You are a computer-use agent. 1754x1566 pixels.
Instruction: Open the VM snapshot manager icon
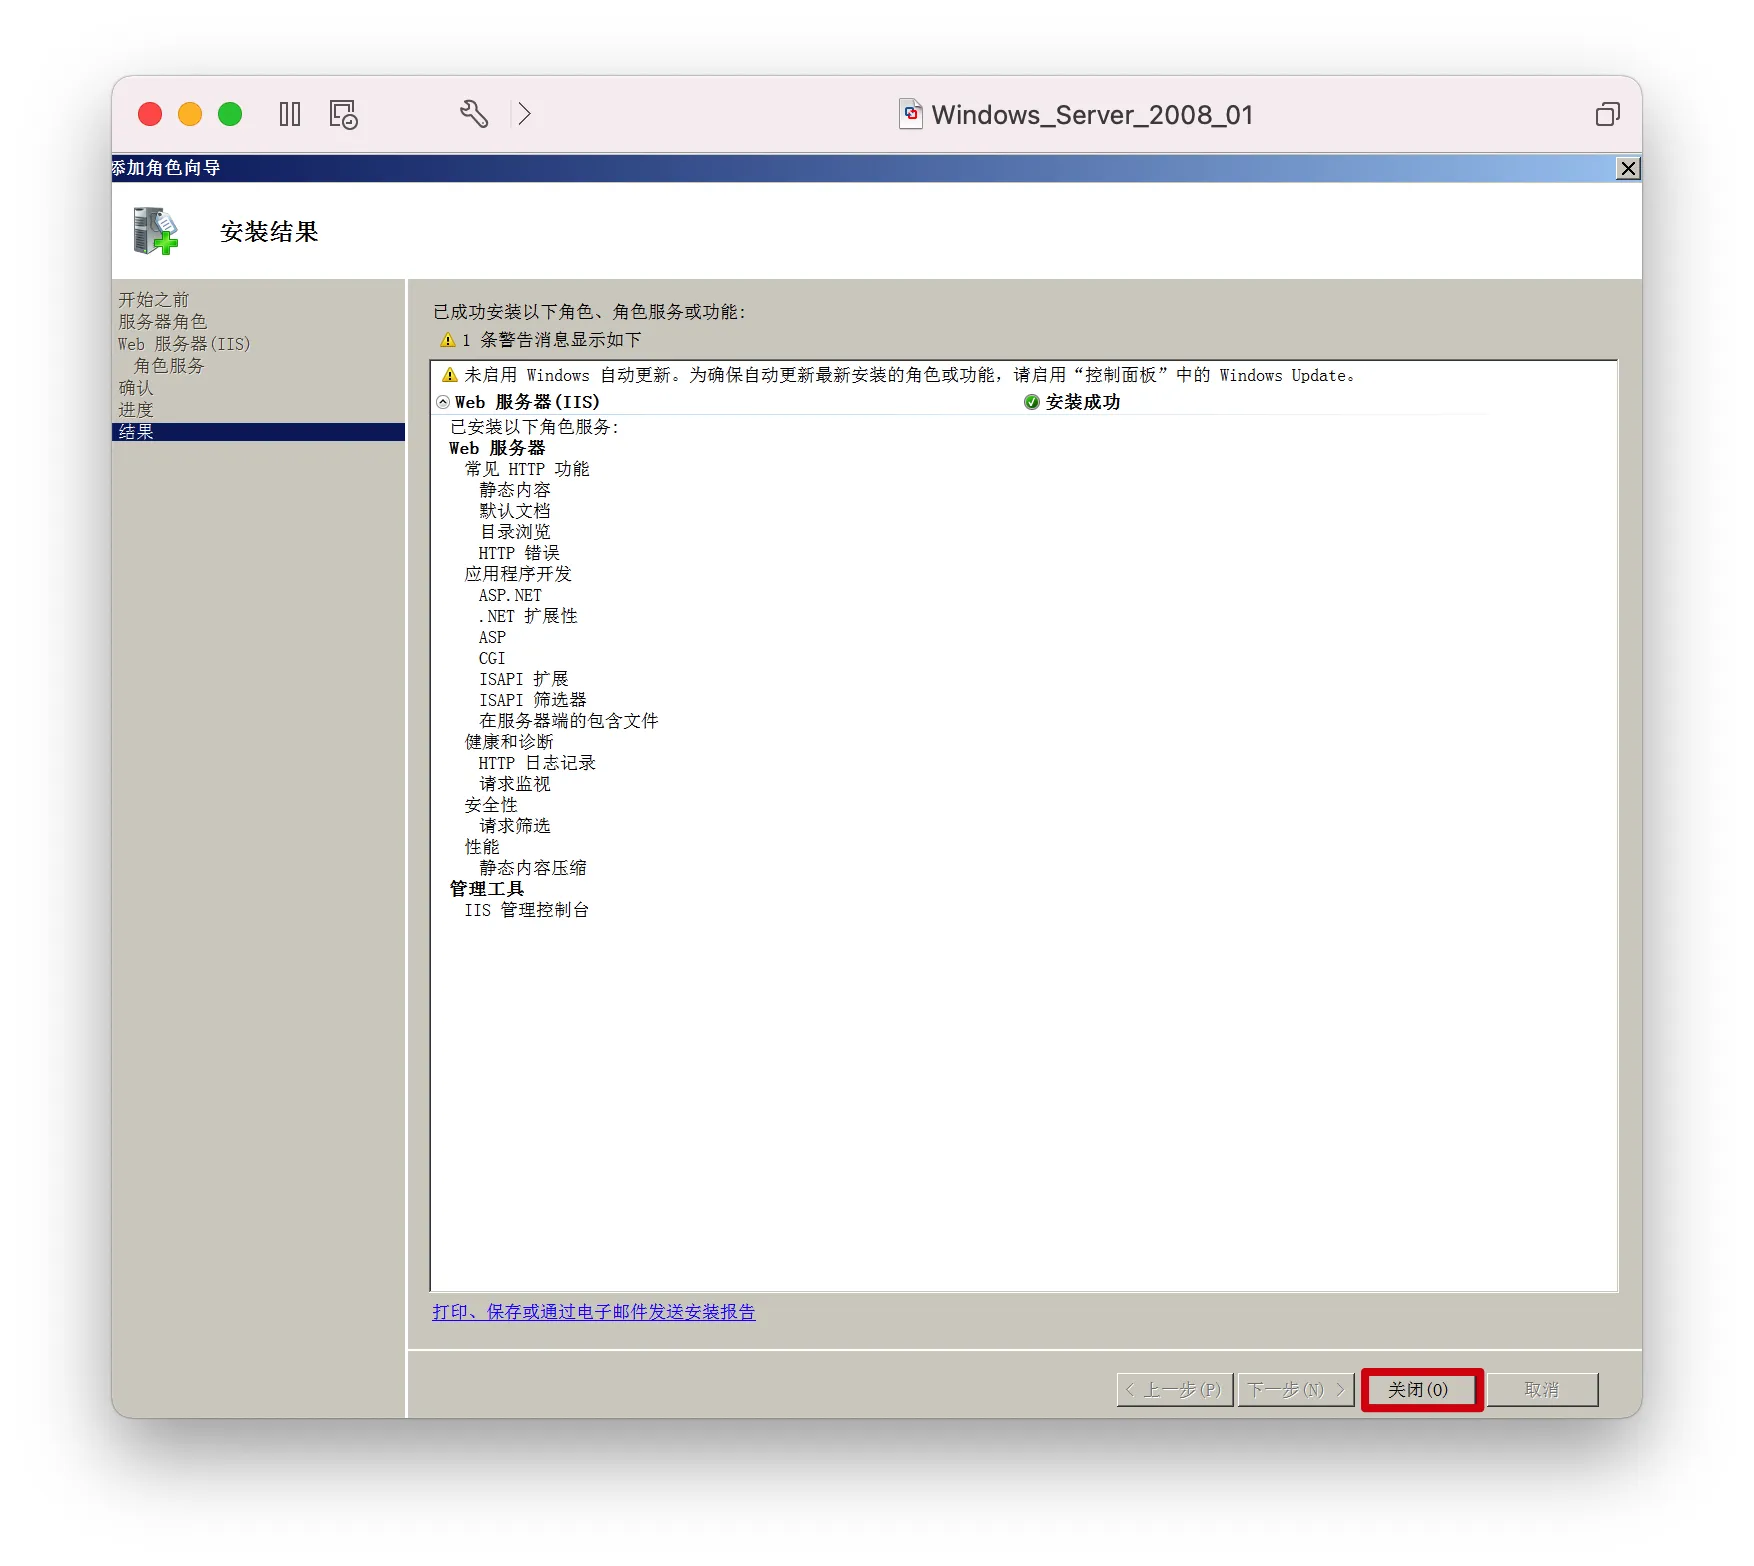(343, 114)
